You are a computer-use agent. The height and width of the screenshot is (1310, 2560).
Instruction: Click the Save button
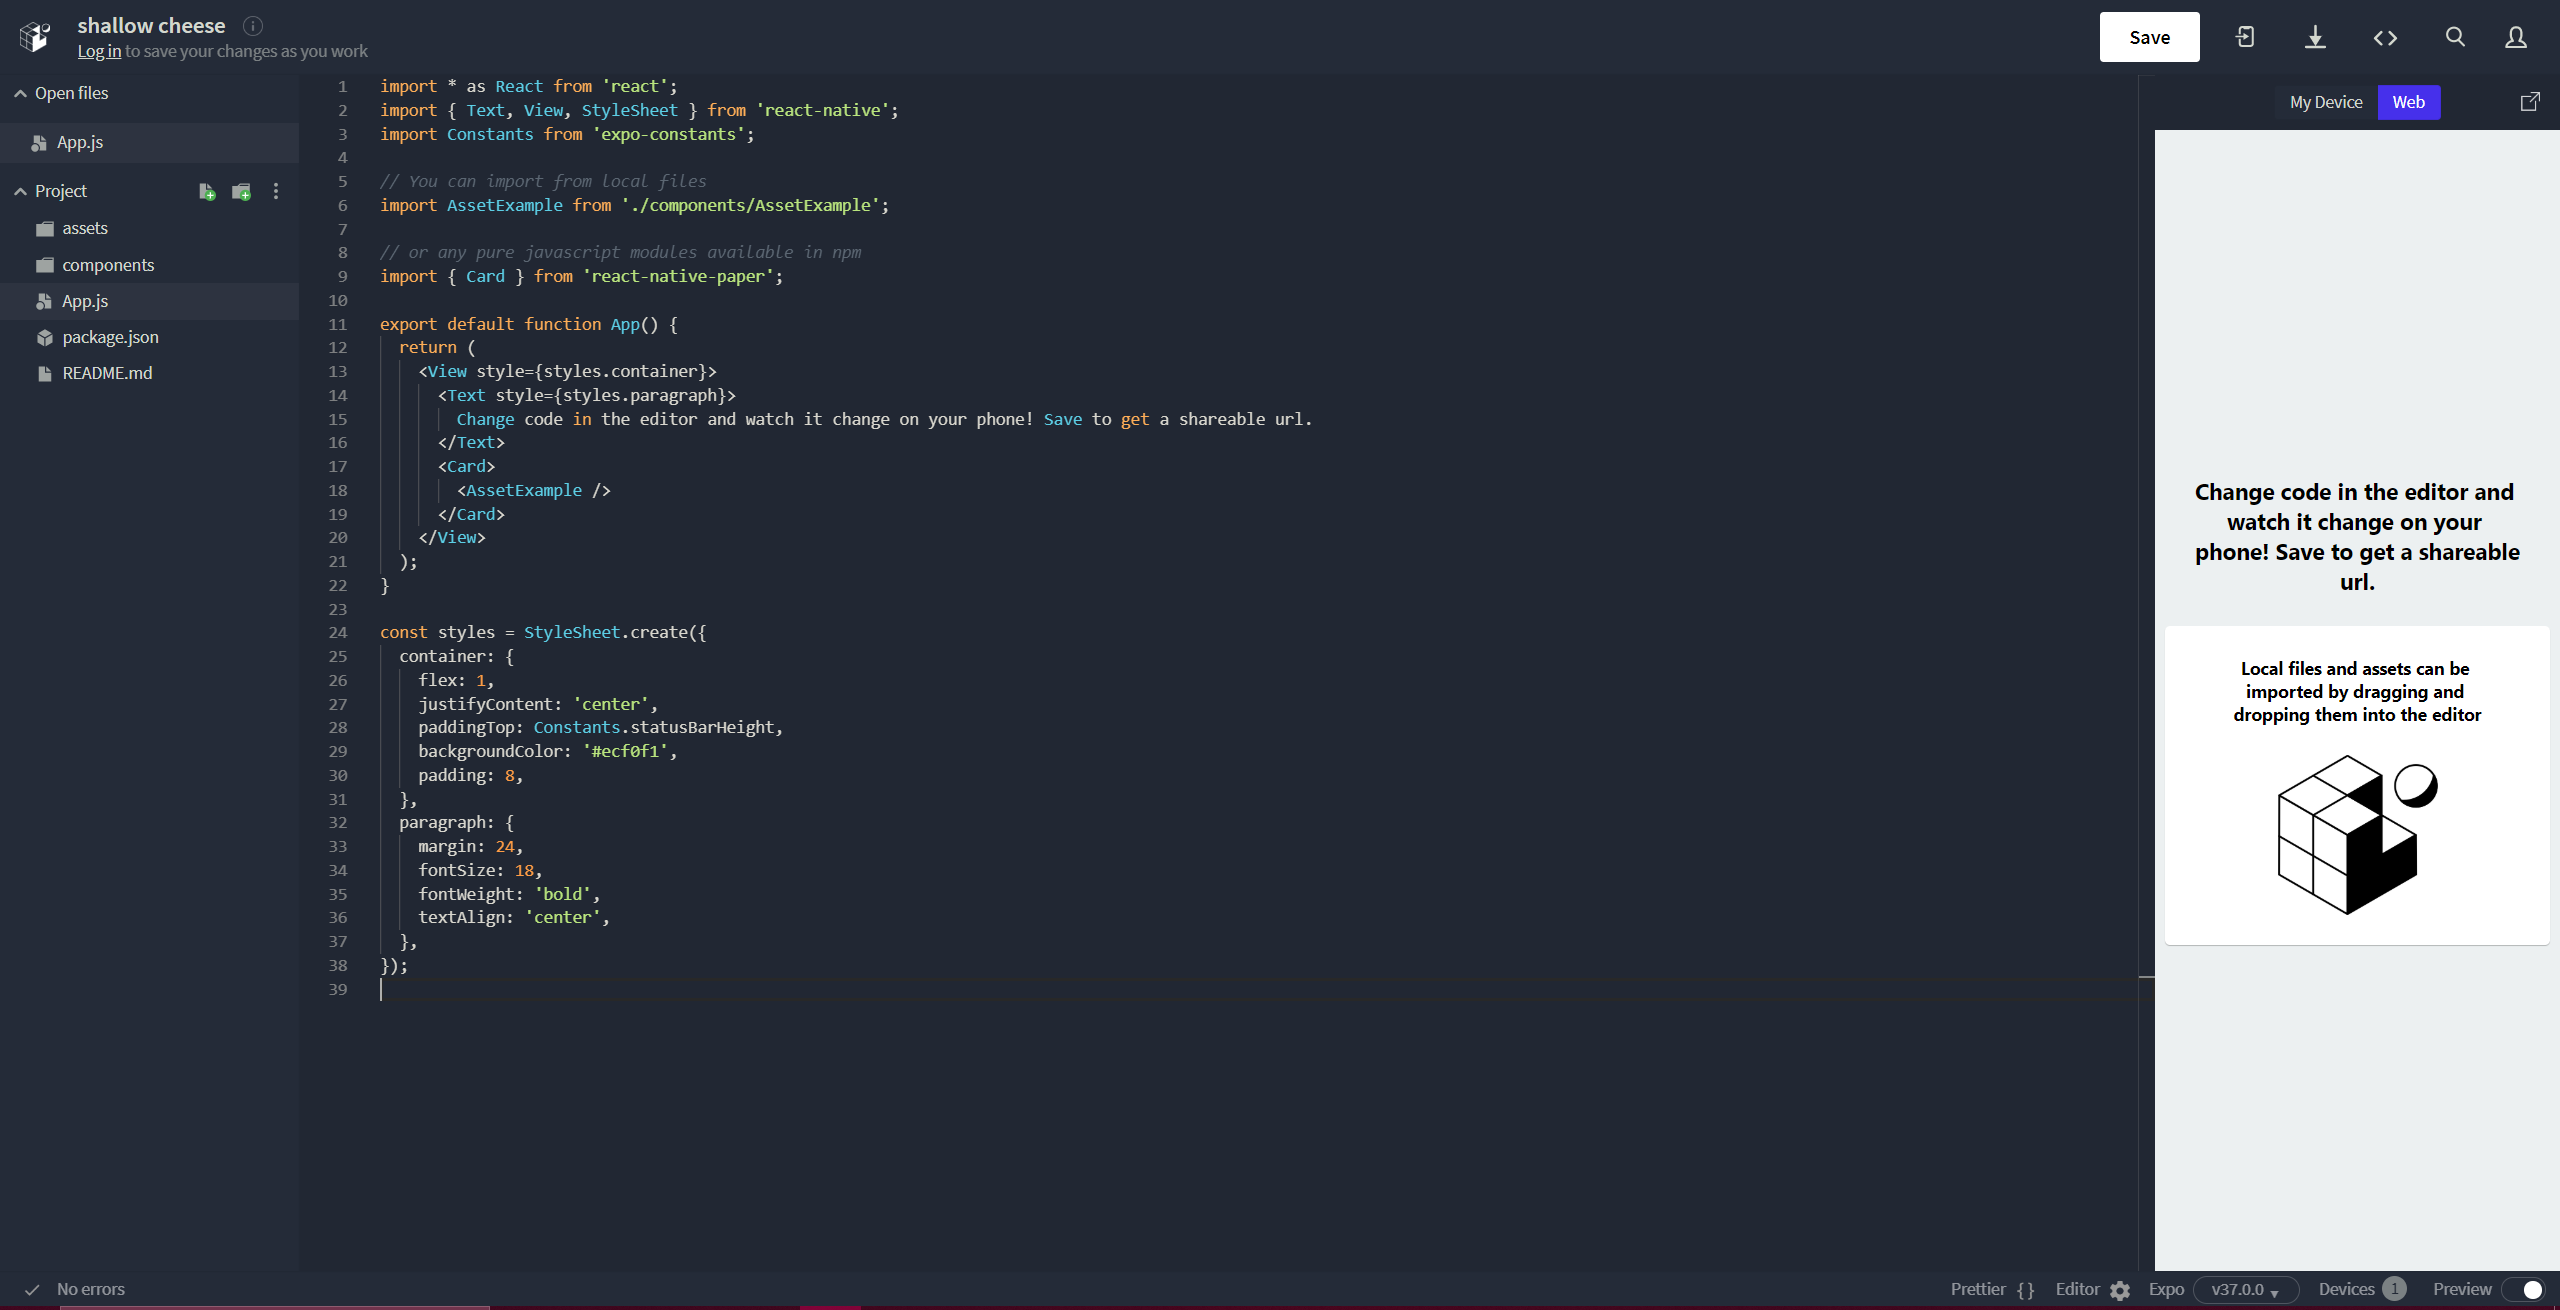(x=2149, y=37)
